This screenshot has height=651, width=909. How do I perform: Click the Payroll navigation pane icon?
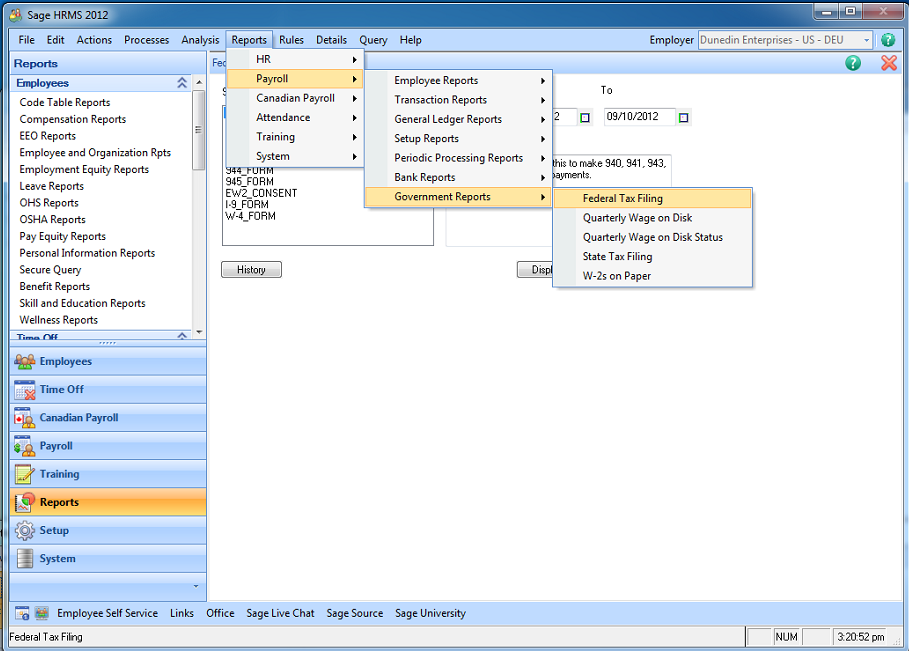pos(25,446)
